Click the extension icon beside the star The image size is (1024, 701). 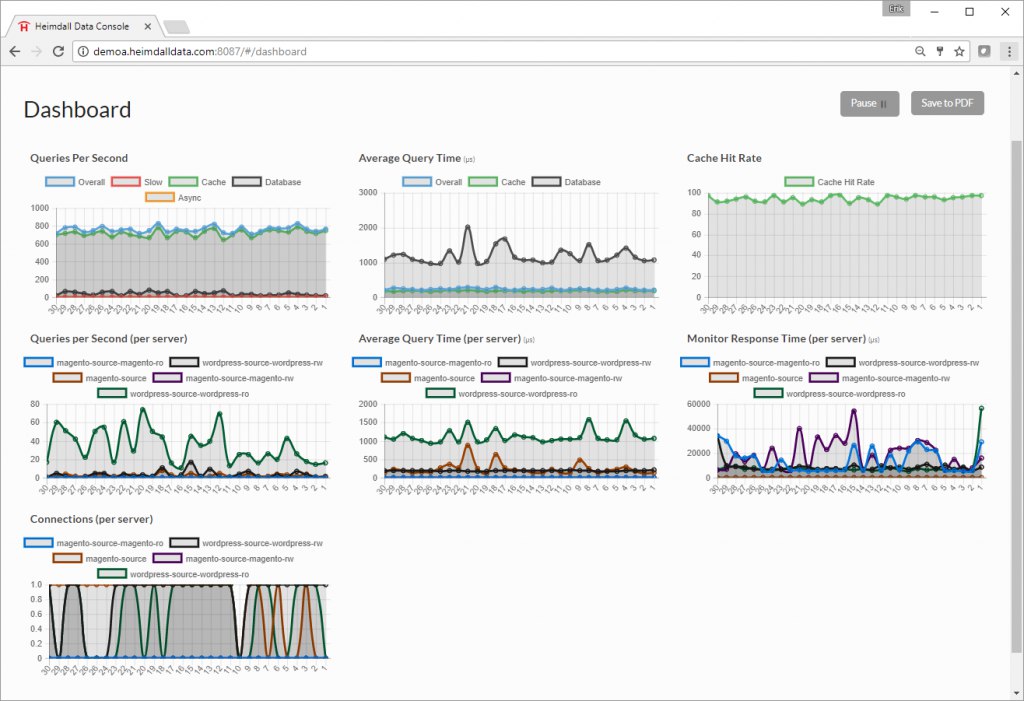tap(984, 51)
